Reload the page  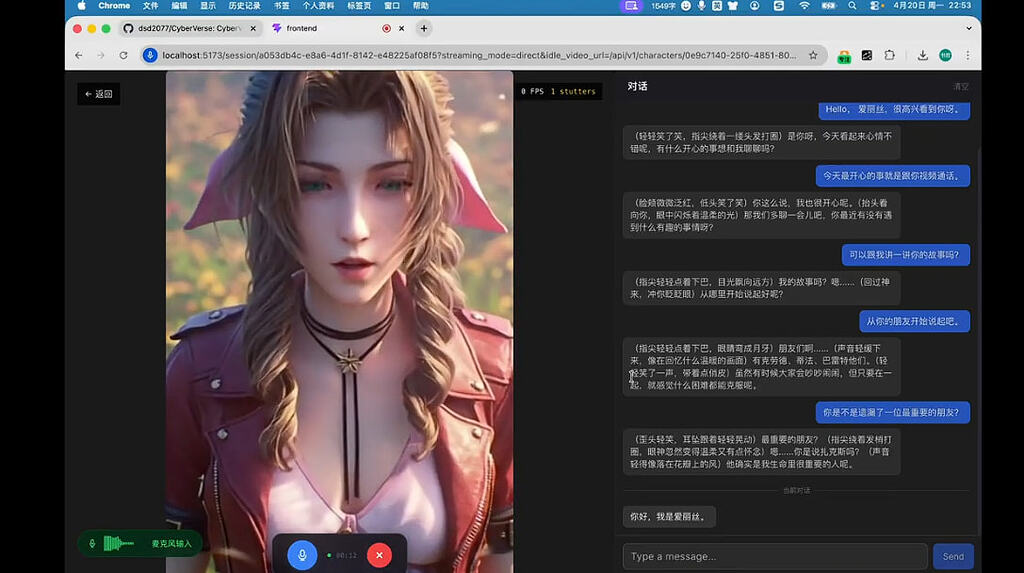[123, 56]
